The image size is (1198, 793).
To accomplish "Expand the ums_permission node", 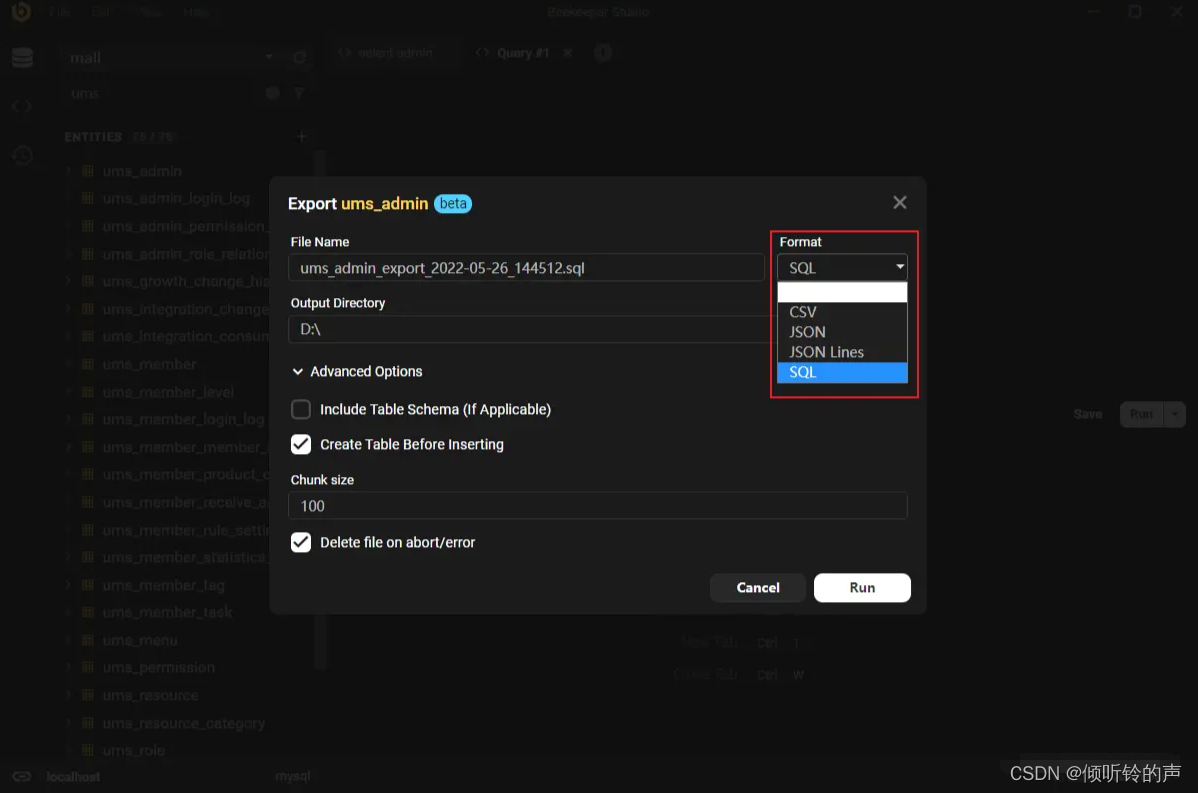I will coord(68,668).
